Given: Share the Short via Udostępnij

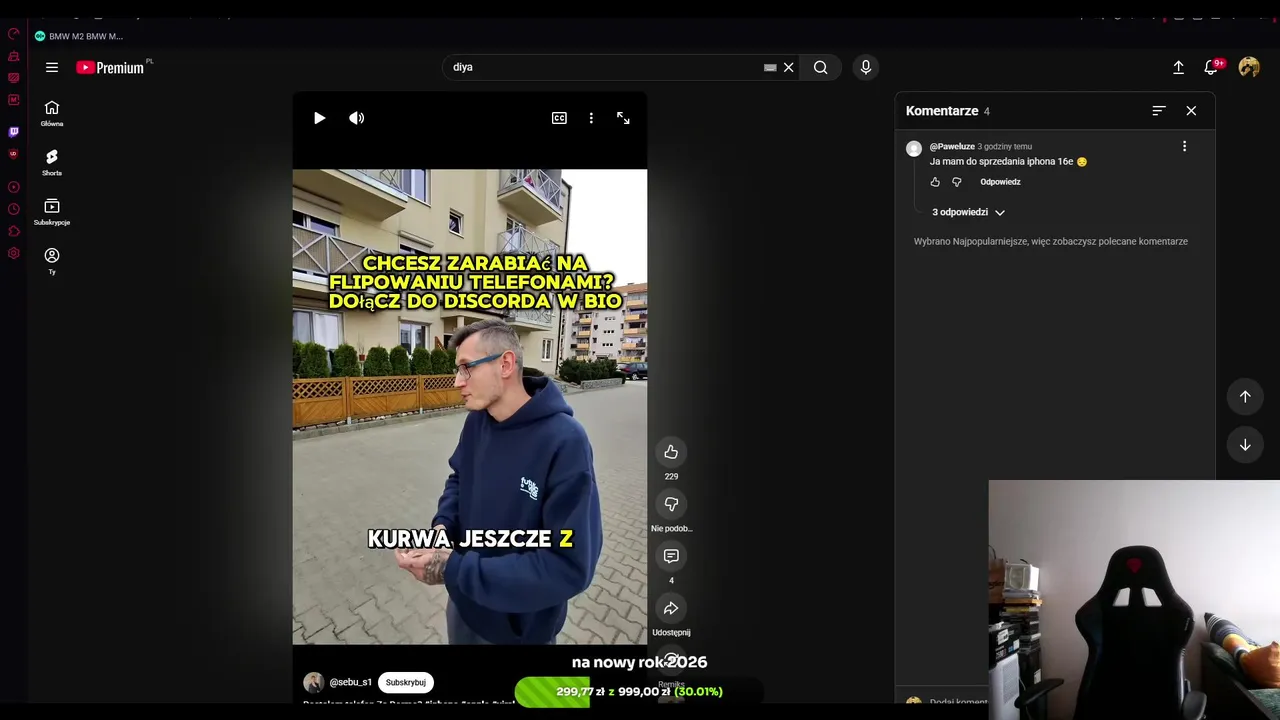Looking at the screenshot, I should pyautogui.click(x=671, y=608).
